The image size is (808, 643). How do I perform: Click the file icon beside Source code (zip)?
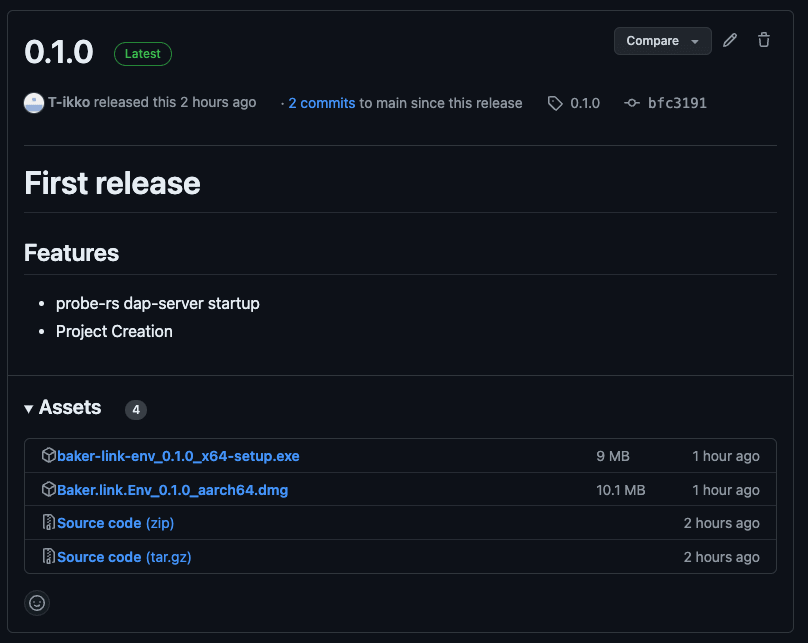click(48, 523)
